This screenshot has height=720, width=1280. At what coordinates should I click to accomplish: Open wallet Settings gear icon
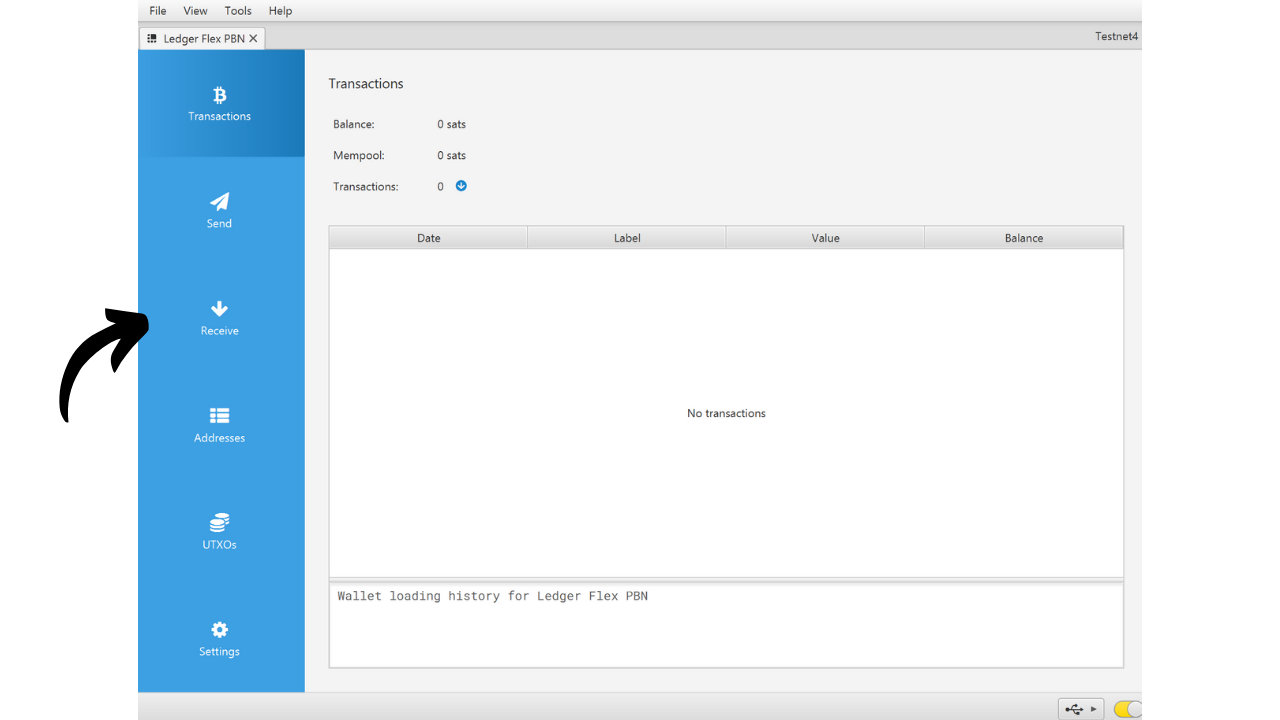tap(219, 630)
